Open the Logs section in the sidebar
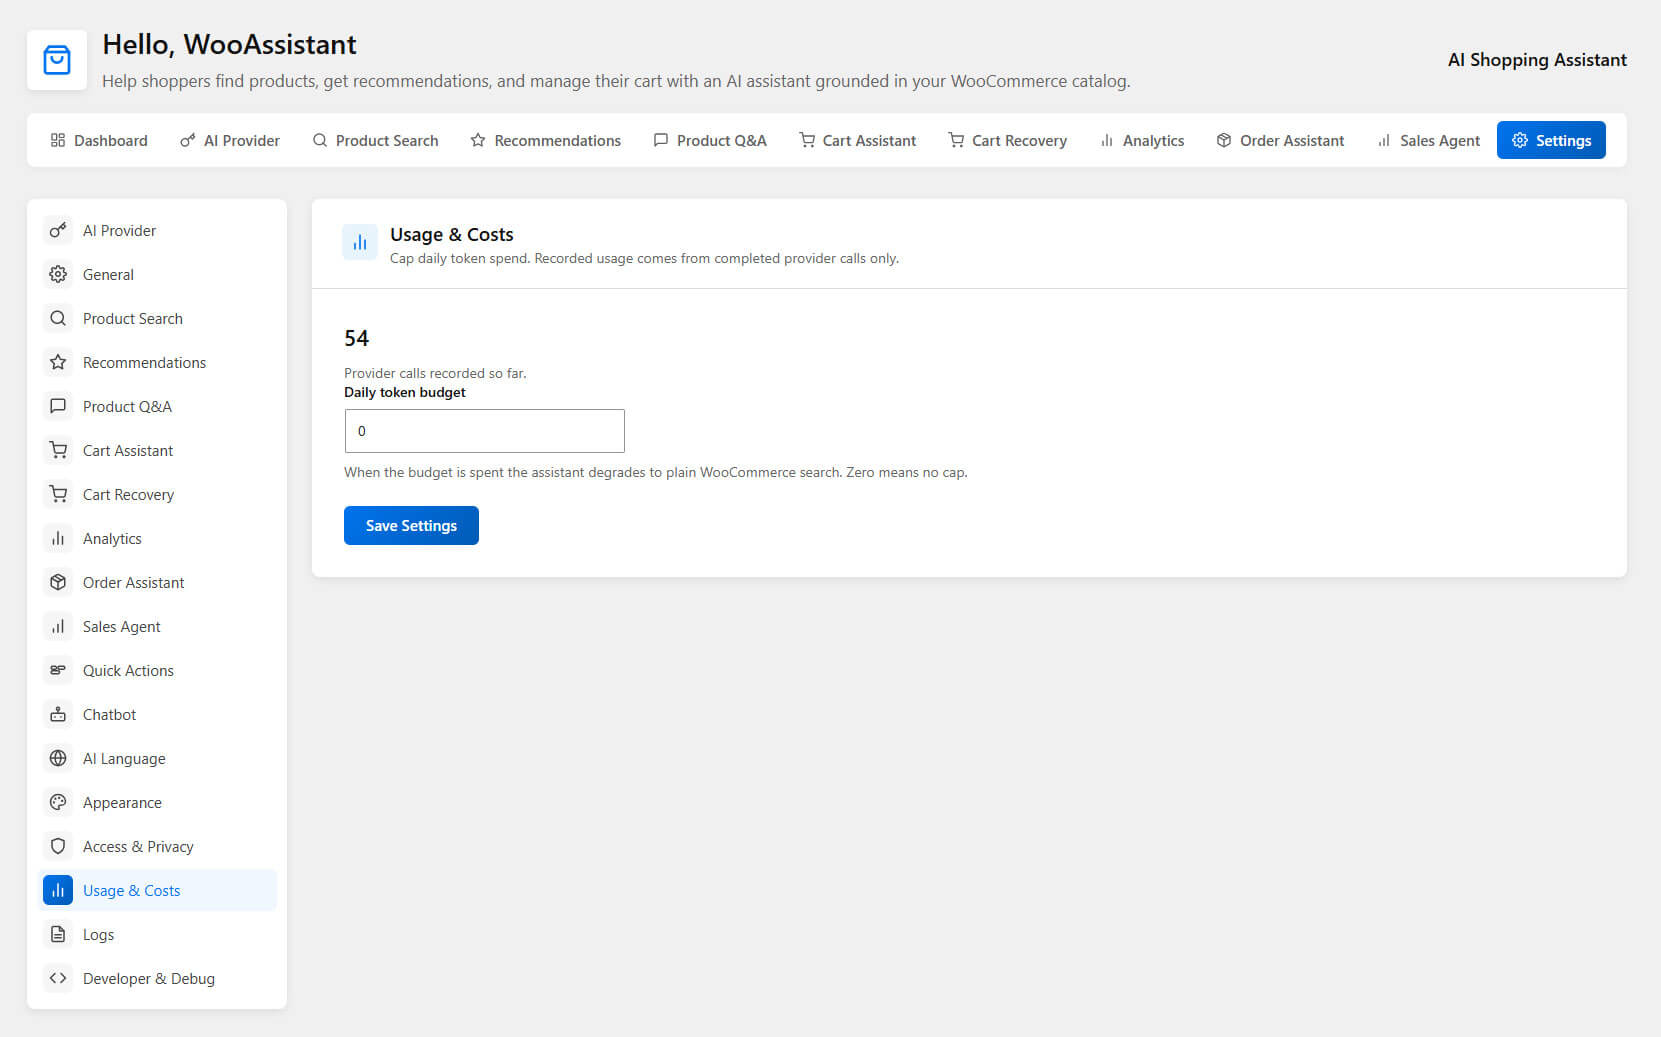The image size is (1661, 1037). click(x=157, y=934)
